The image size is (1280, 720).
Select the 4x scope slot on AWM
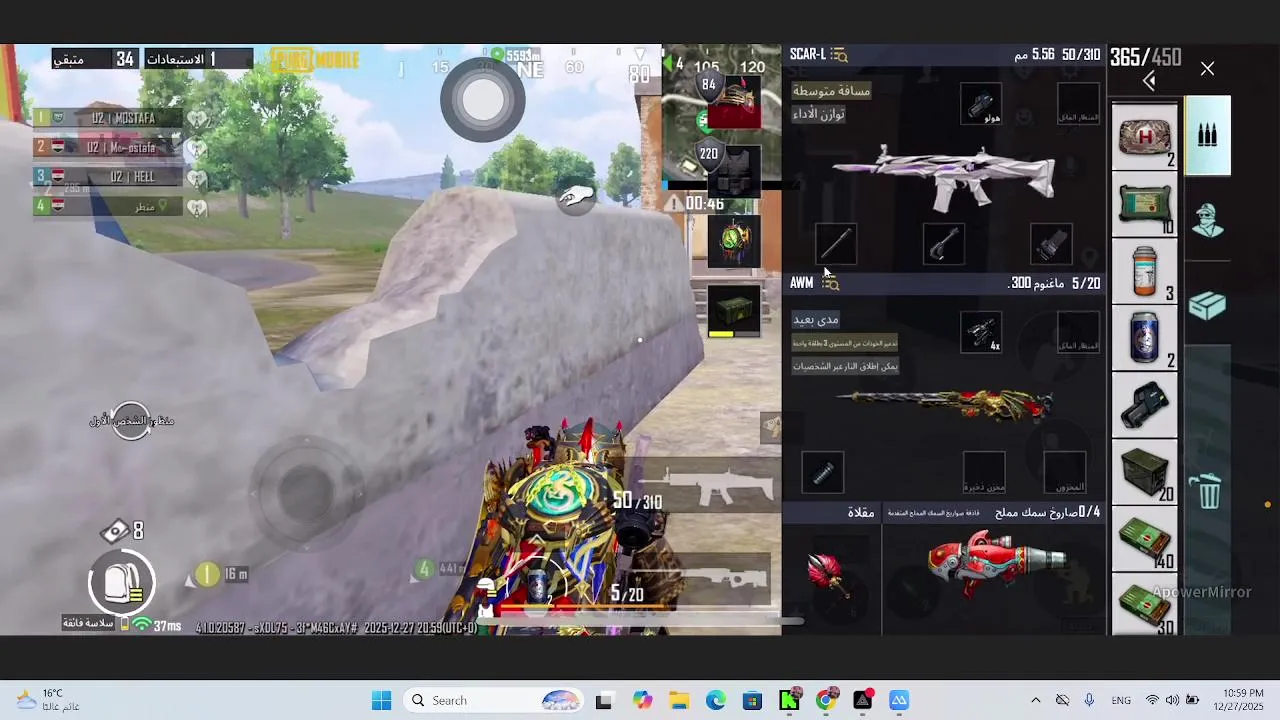point(981,333)
